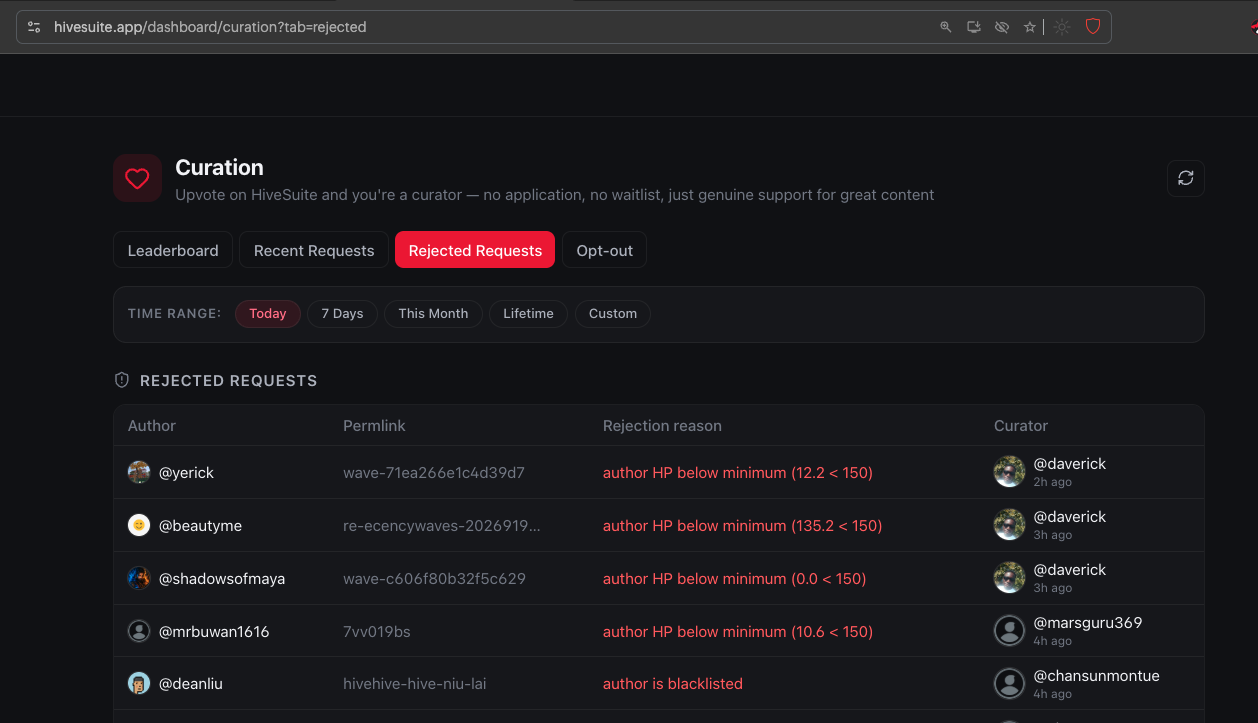
Task: Click the permlink 7vv019bs
Action: click(377, 631)
